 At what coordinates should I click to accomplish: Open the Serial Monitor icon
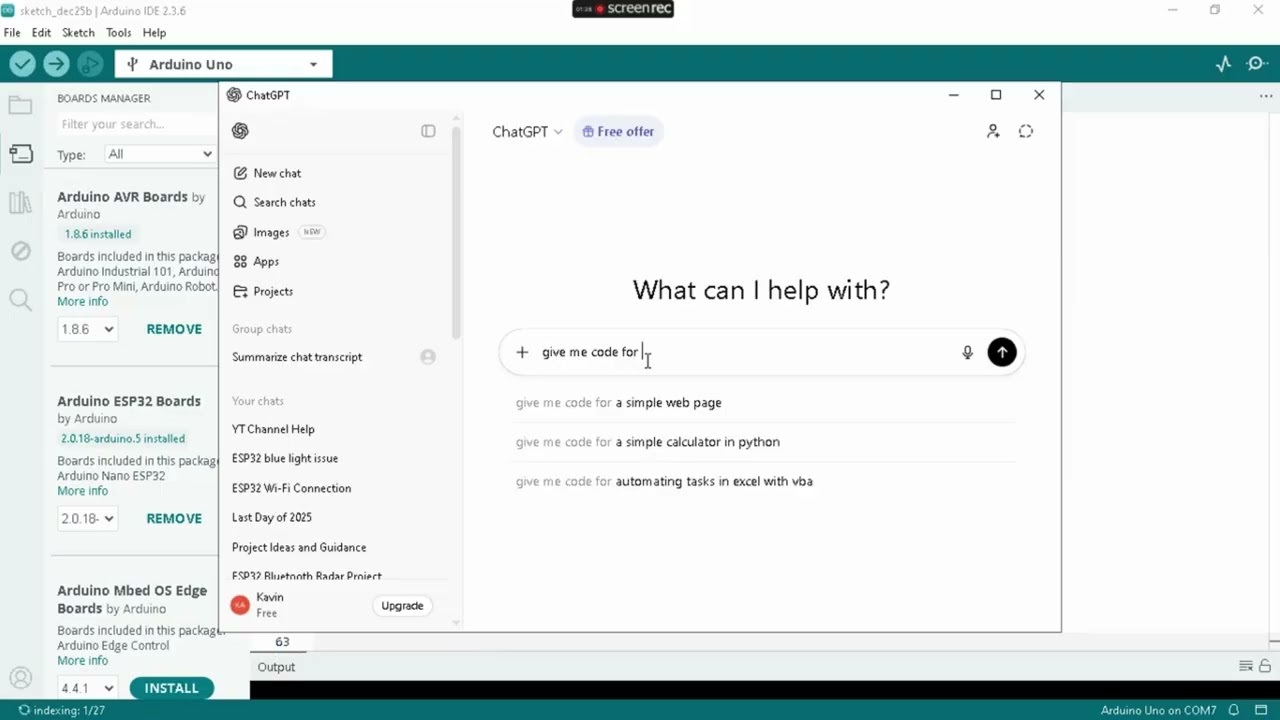(1257, 64)
